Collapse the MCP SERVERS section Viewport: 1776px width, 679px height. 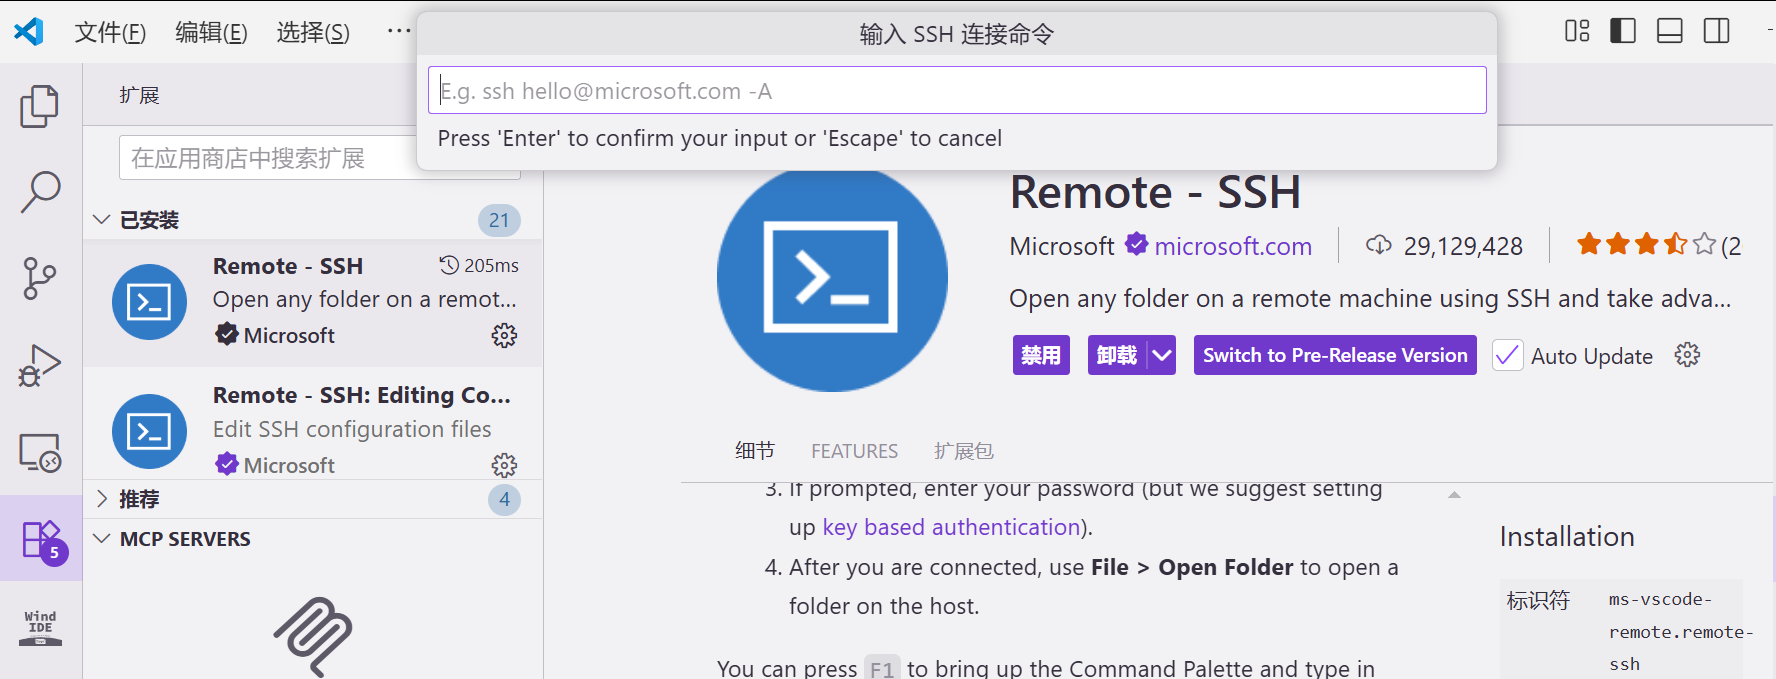(x=101, y=538)
